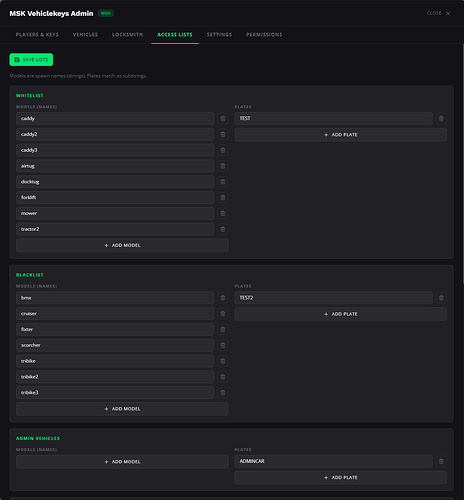Add a model to the Whitelist

(122, 245)
